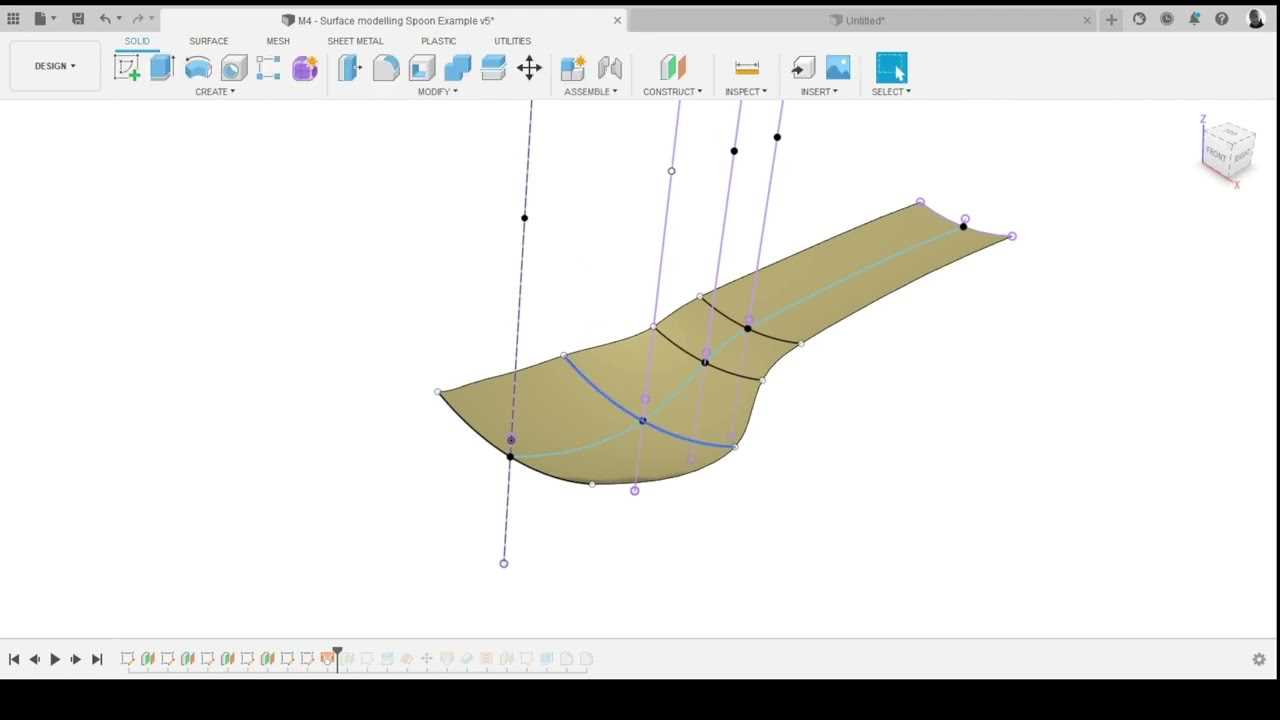
Task: Select the Offset Plane construct tool
Action: coord(673,68)
